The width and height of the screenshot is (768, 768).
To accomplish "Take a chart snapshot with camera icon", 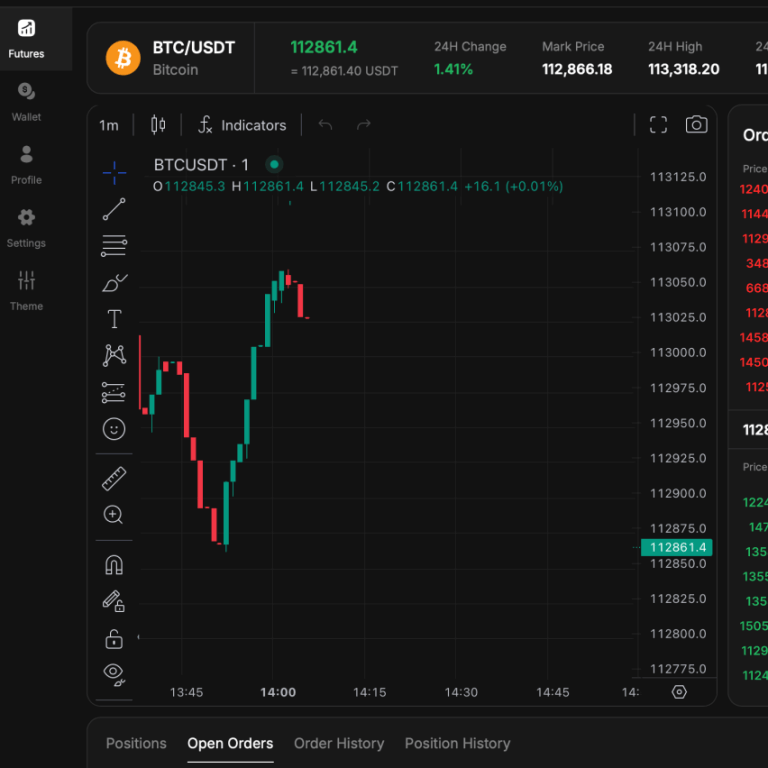I will click(696, 124).
